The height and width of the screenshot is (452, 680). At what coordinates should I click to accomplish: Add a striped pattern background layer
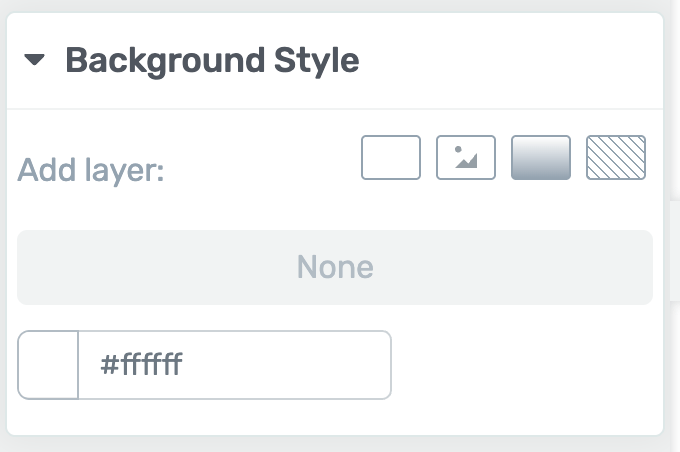coord(616,157)
